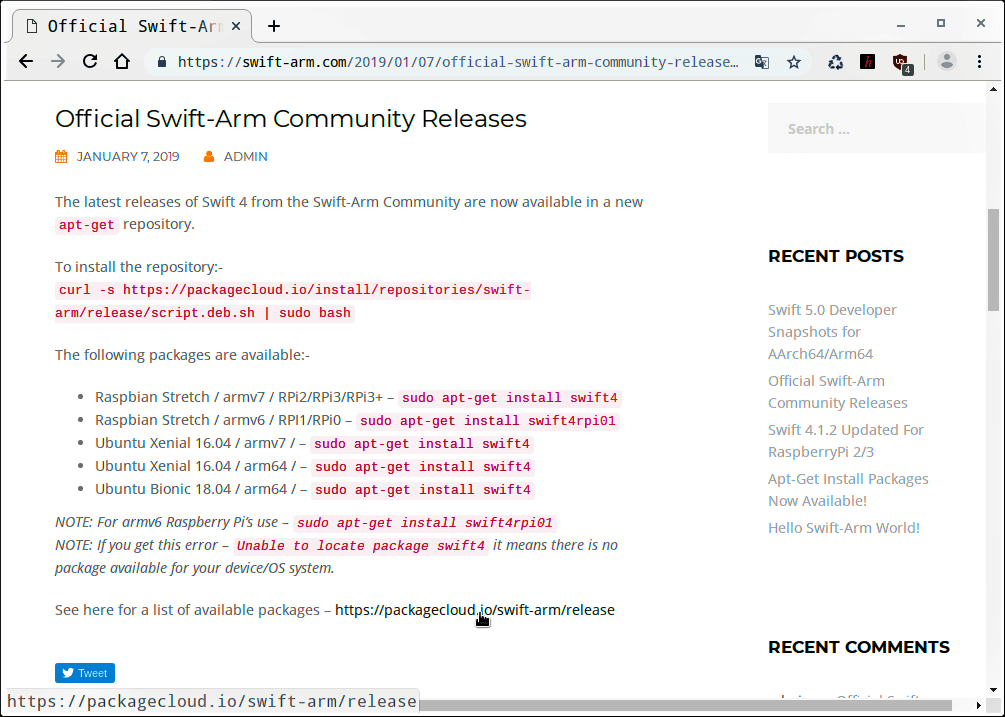View site security lock info
1005x717 pixels.
click(162, 62)
